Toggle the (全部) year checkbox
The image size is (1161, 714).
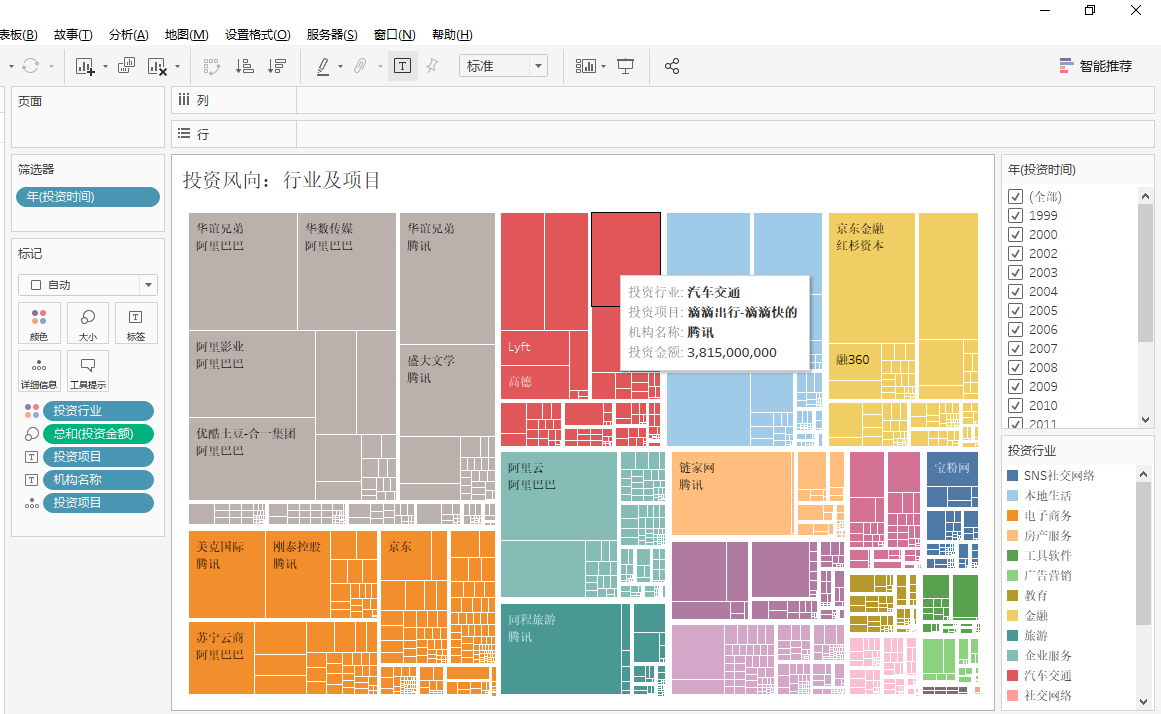(1015, 197)
